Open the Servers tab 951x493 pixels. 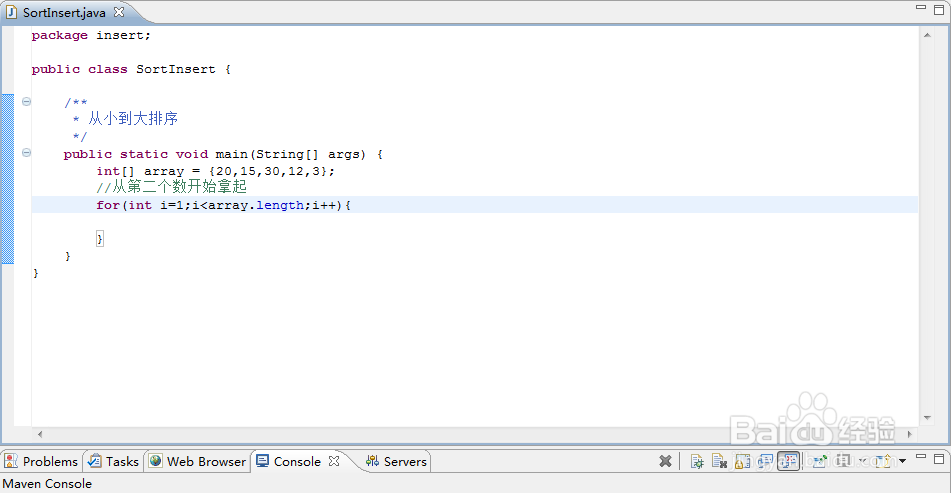tap(397, 461)
